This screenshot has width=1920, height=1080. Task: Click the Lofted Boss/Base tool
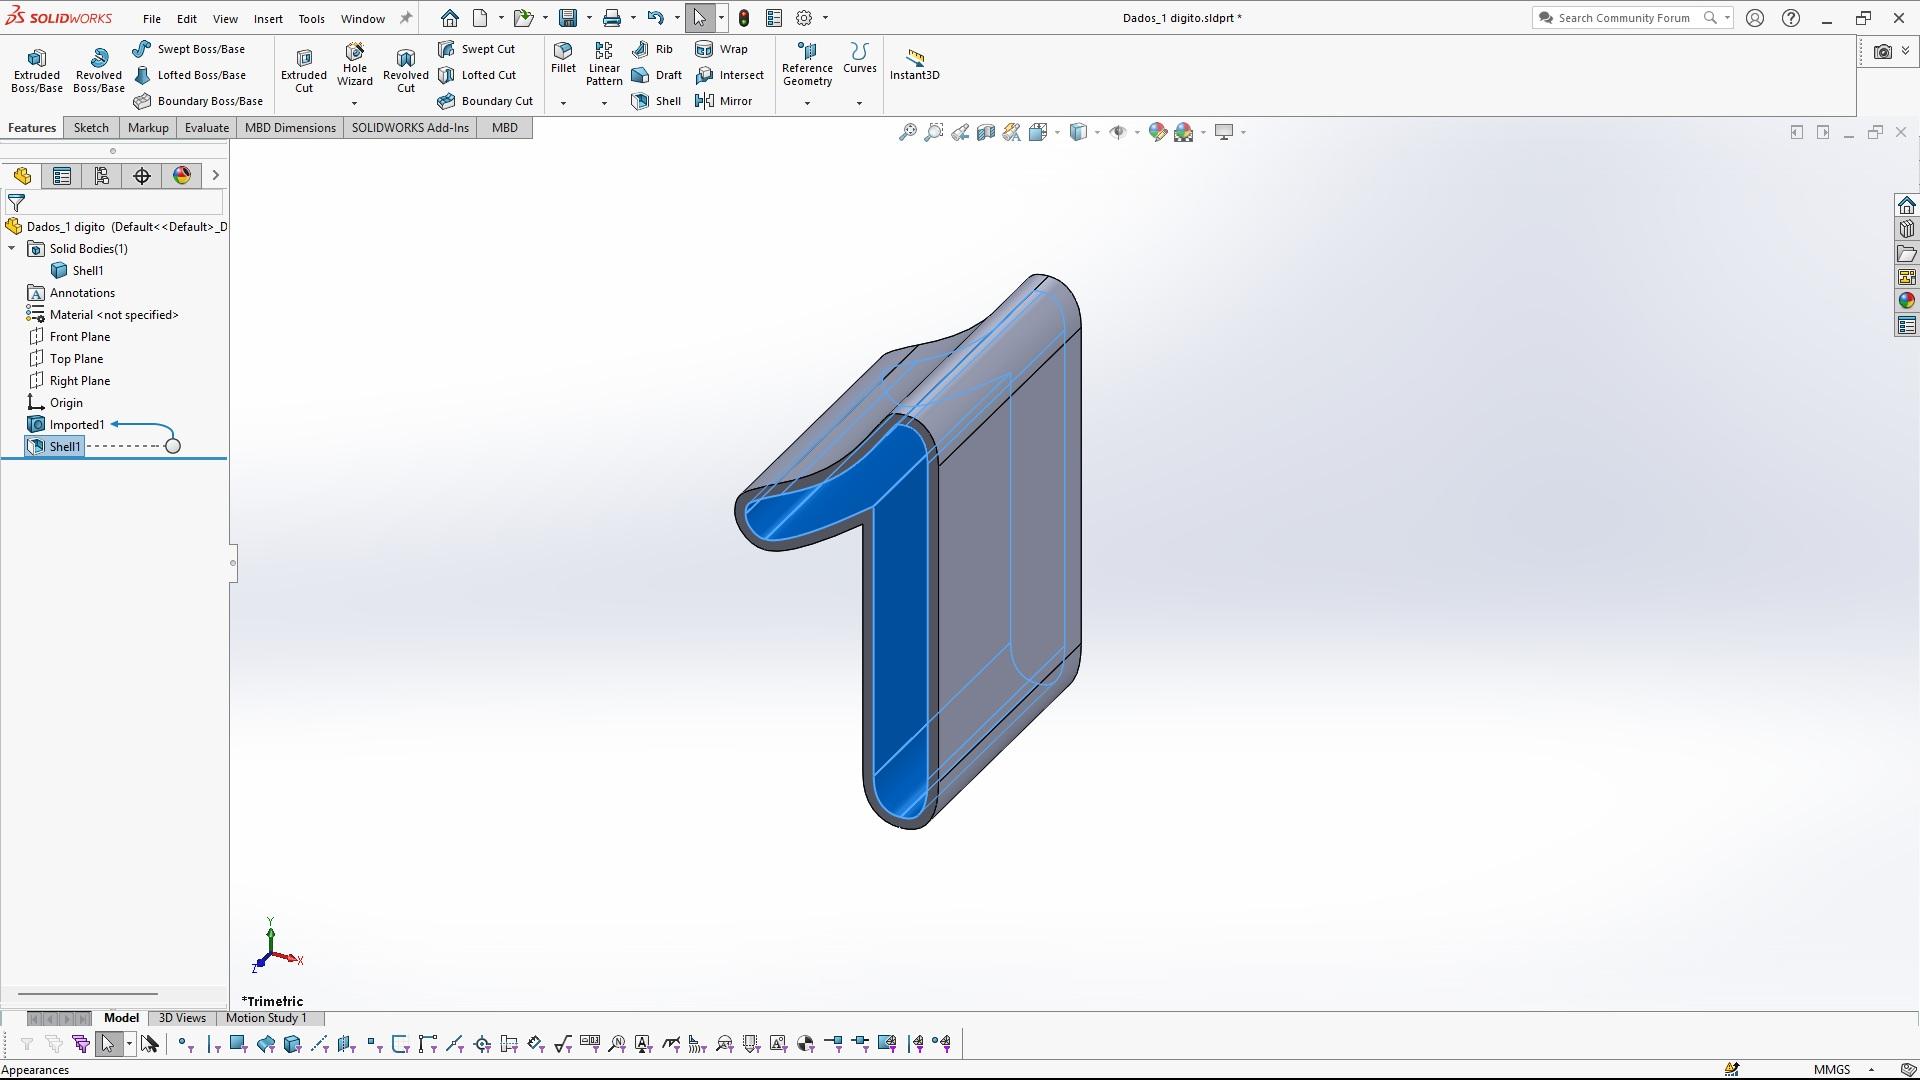(x=189, y=75)
